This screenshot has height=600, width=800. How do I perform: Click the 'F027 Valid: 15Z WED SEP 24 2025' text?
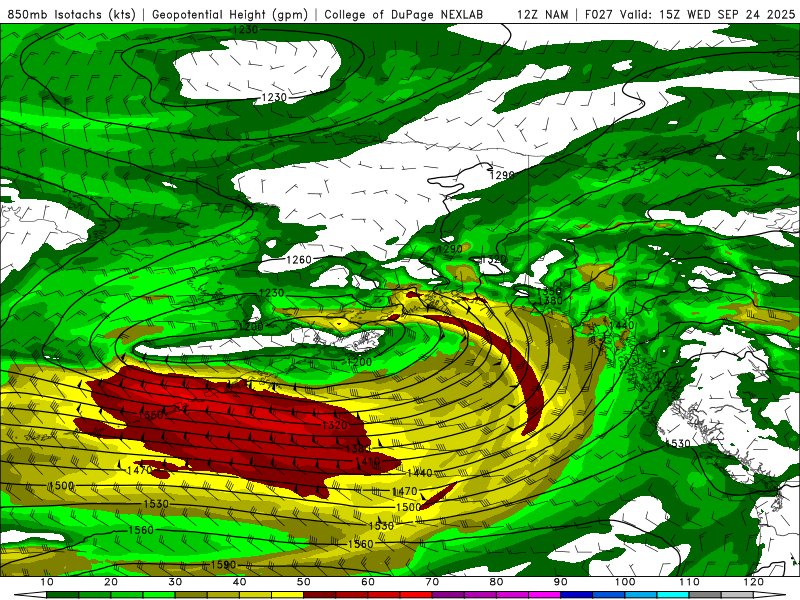pos(690,14)
